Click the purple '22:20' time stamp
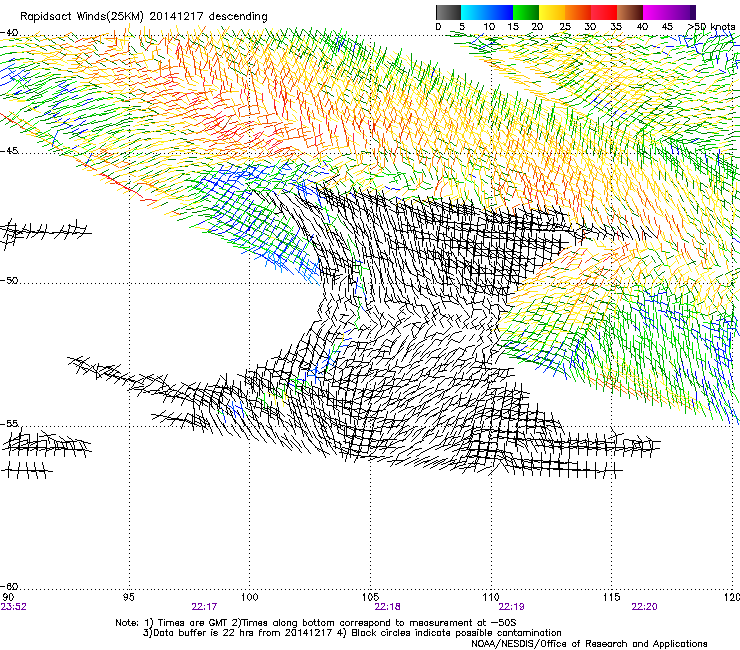740x650 pixels. (x=644, y=607)
